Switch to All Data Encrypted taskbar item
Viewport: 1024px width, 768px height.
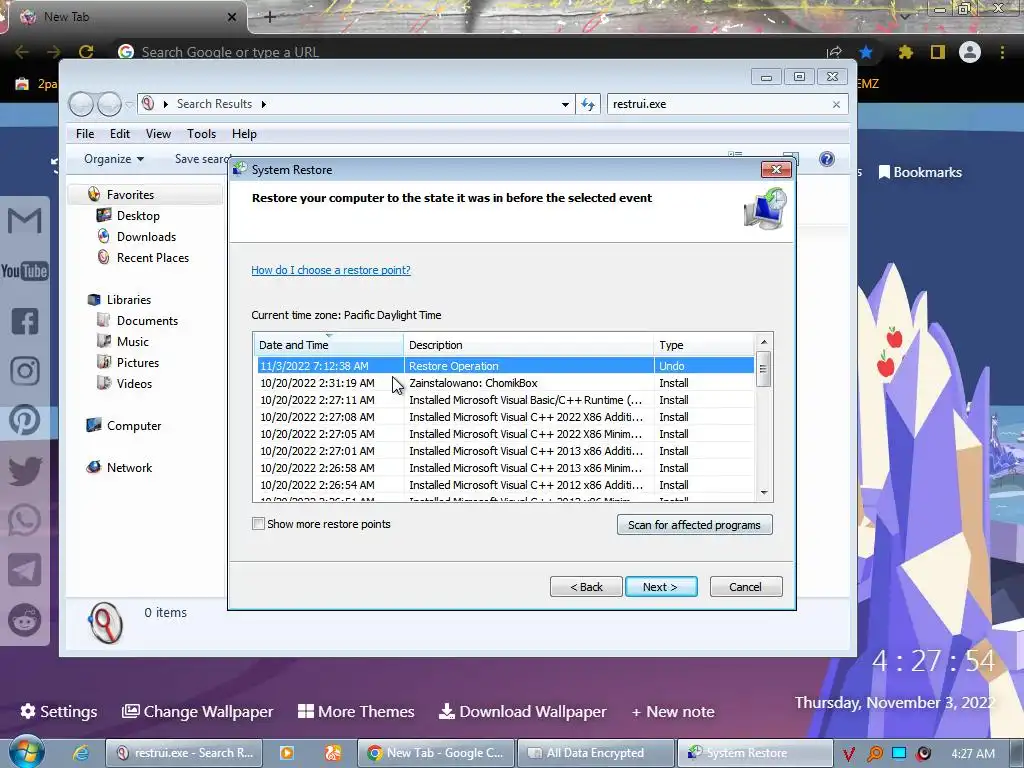coord(595,753)
